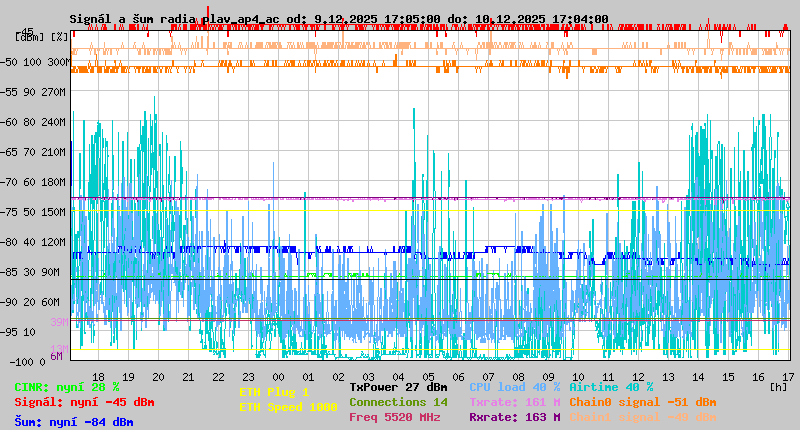Select the red Signál legend entry
The height and width of the screenshot is (430, 800).
[84, 403]
